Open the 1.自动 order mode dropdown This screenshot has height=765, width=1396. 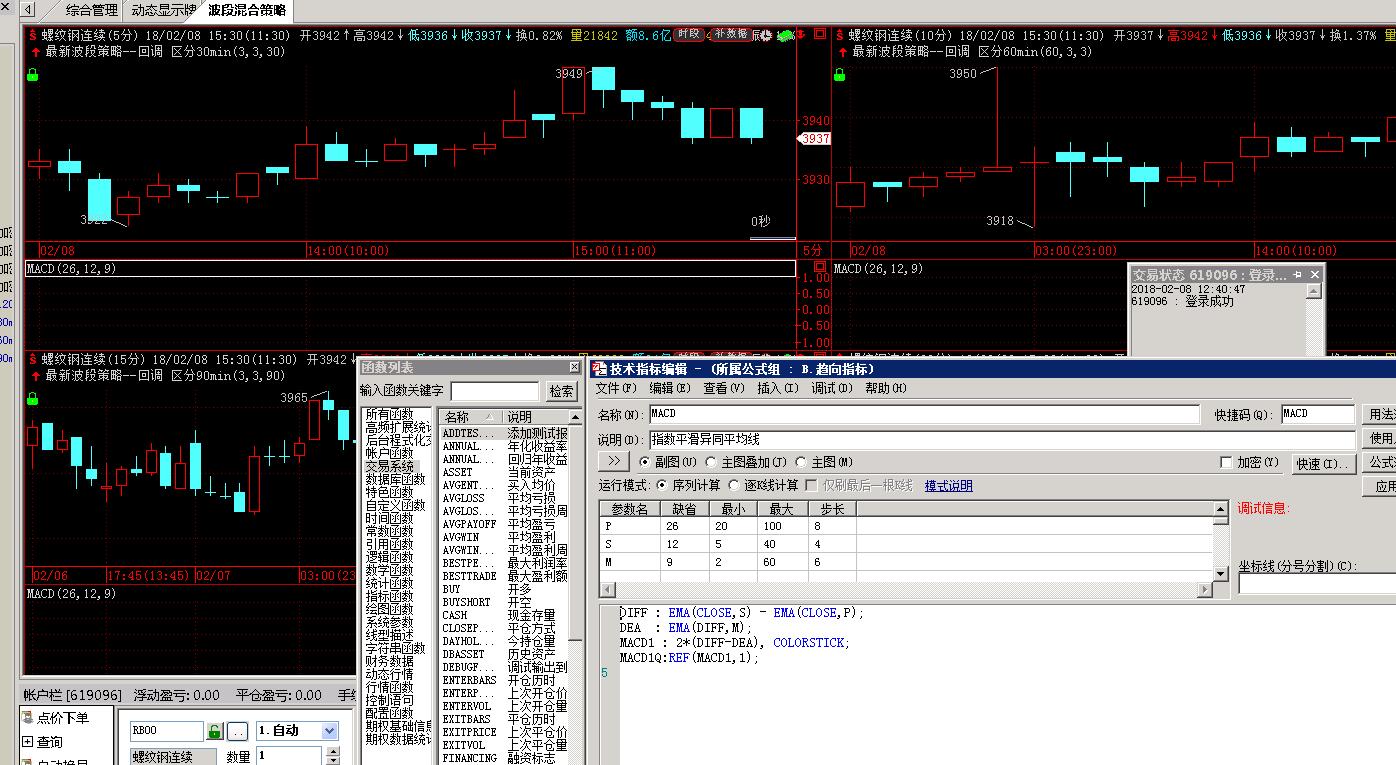coord(330,731)
